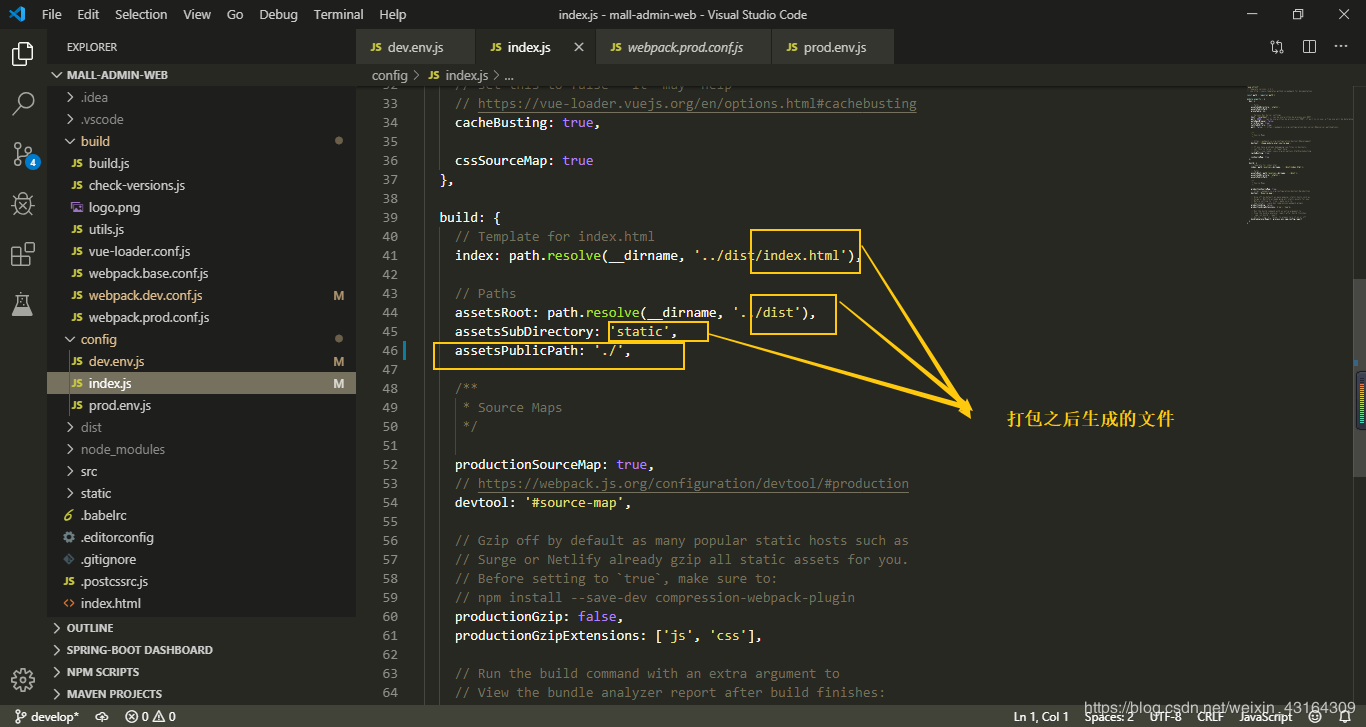This screenshot has height=727, width=1366.
Task: Switch to the dev.env.js tab
Action: coord(415,47)
